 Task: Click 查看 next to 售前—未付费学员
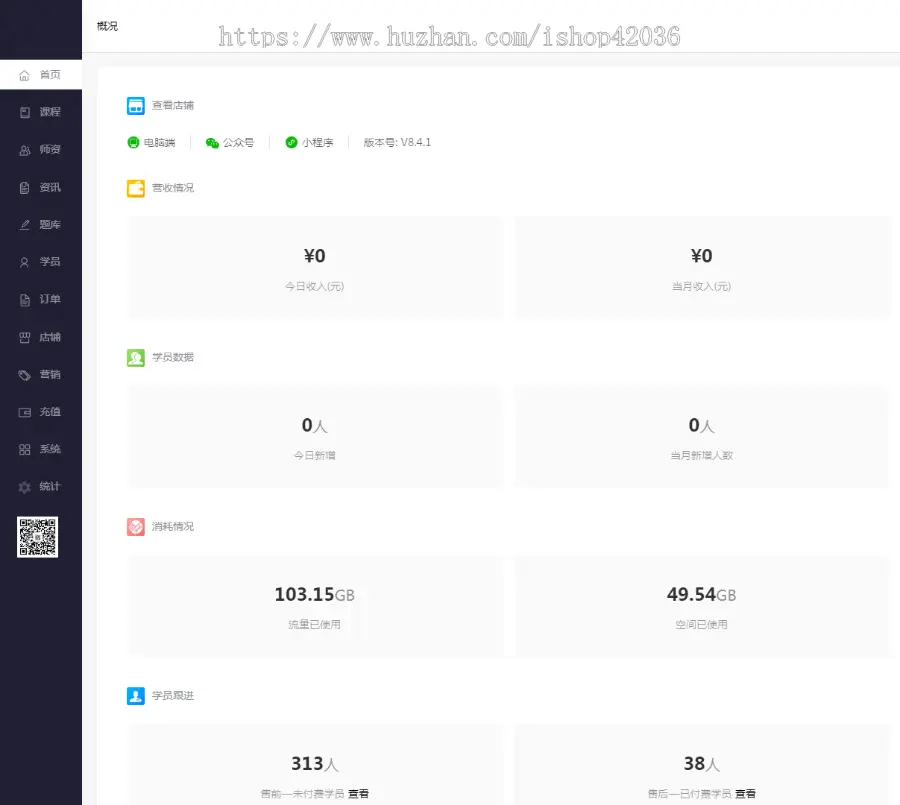pyautogui.click(x=359, y=792)
